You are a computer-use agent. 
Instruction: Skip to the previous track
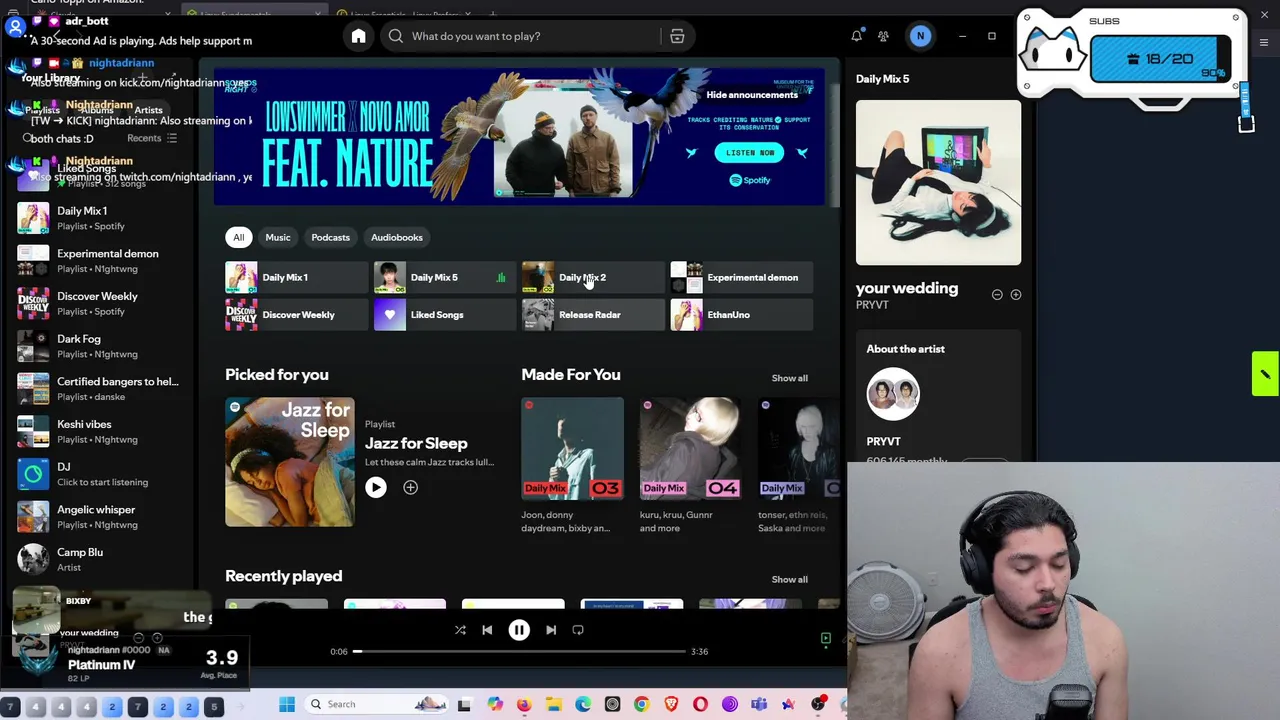[x=487, y=630]
